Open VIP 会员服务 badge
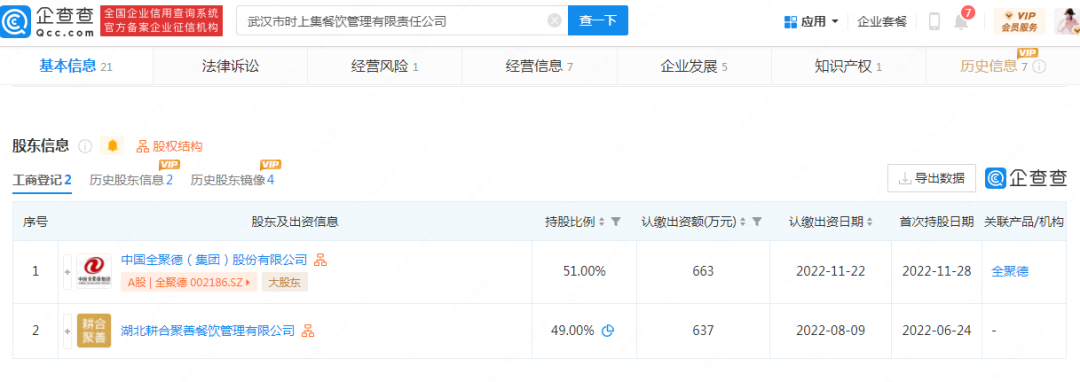This screenshot has width=1080, height=382. (x=1019, y=21)
